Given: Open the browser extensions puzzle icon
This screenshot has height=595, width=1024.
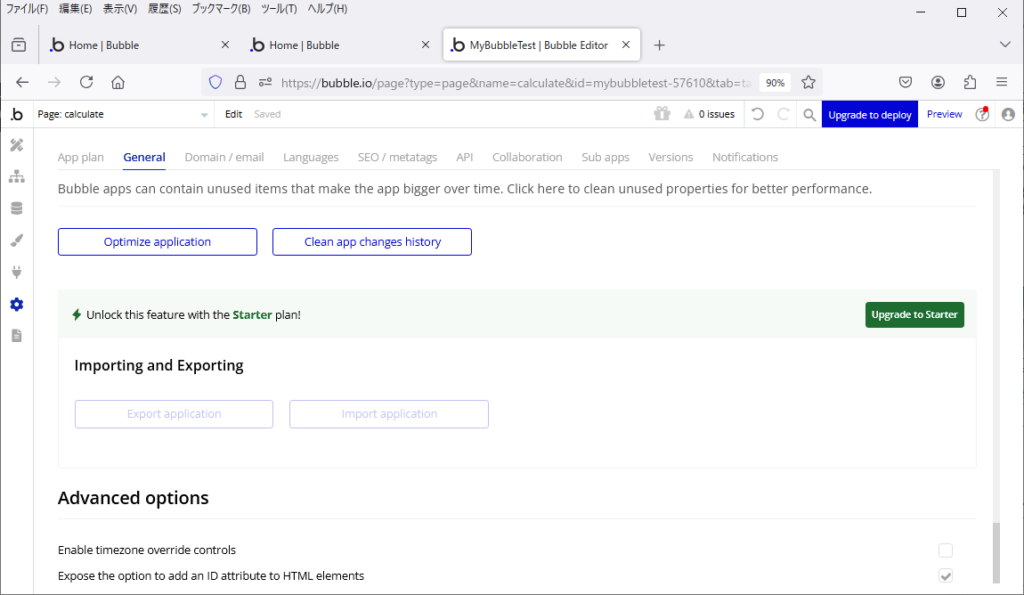Looking at the screenshot, I should pyautogui.click(x=970, y=82).
